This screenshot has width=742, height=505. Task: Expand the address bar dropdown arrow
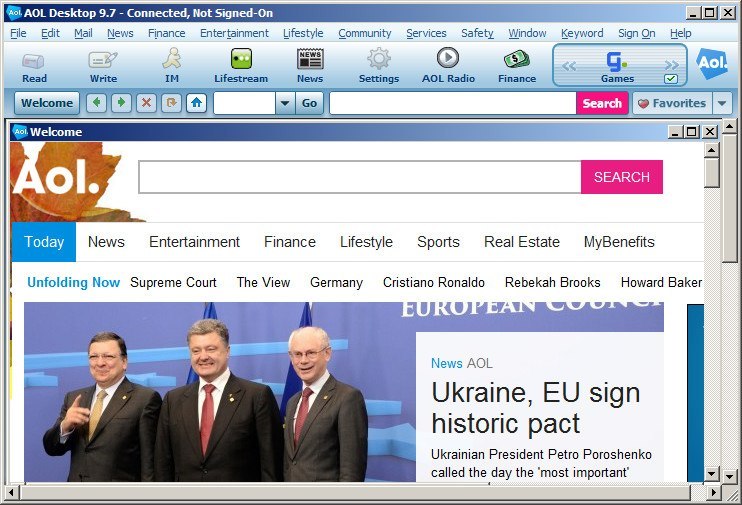click(284, 103)
